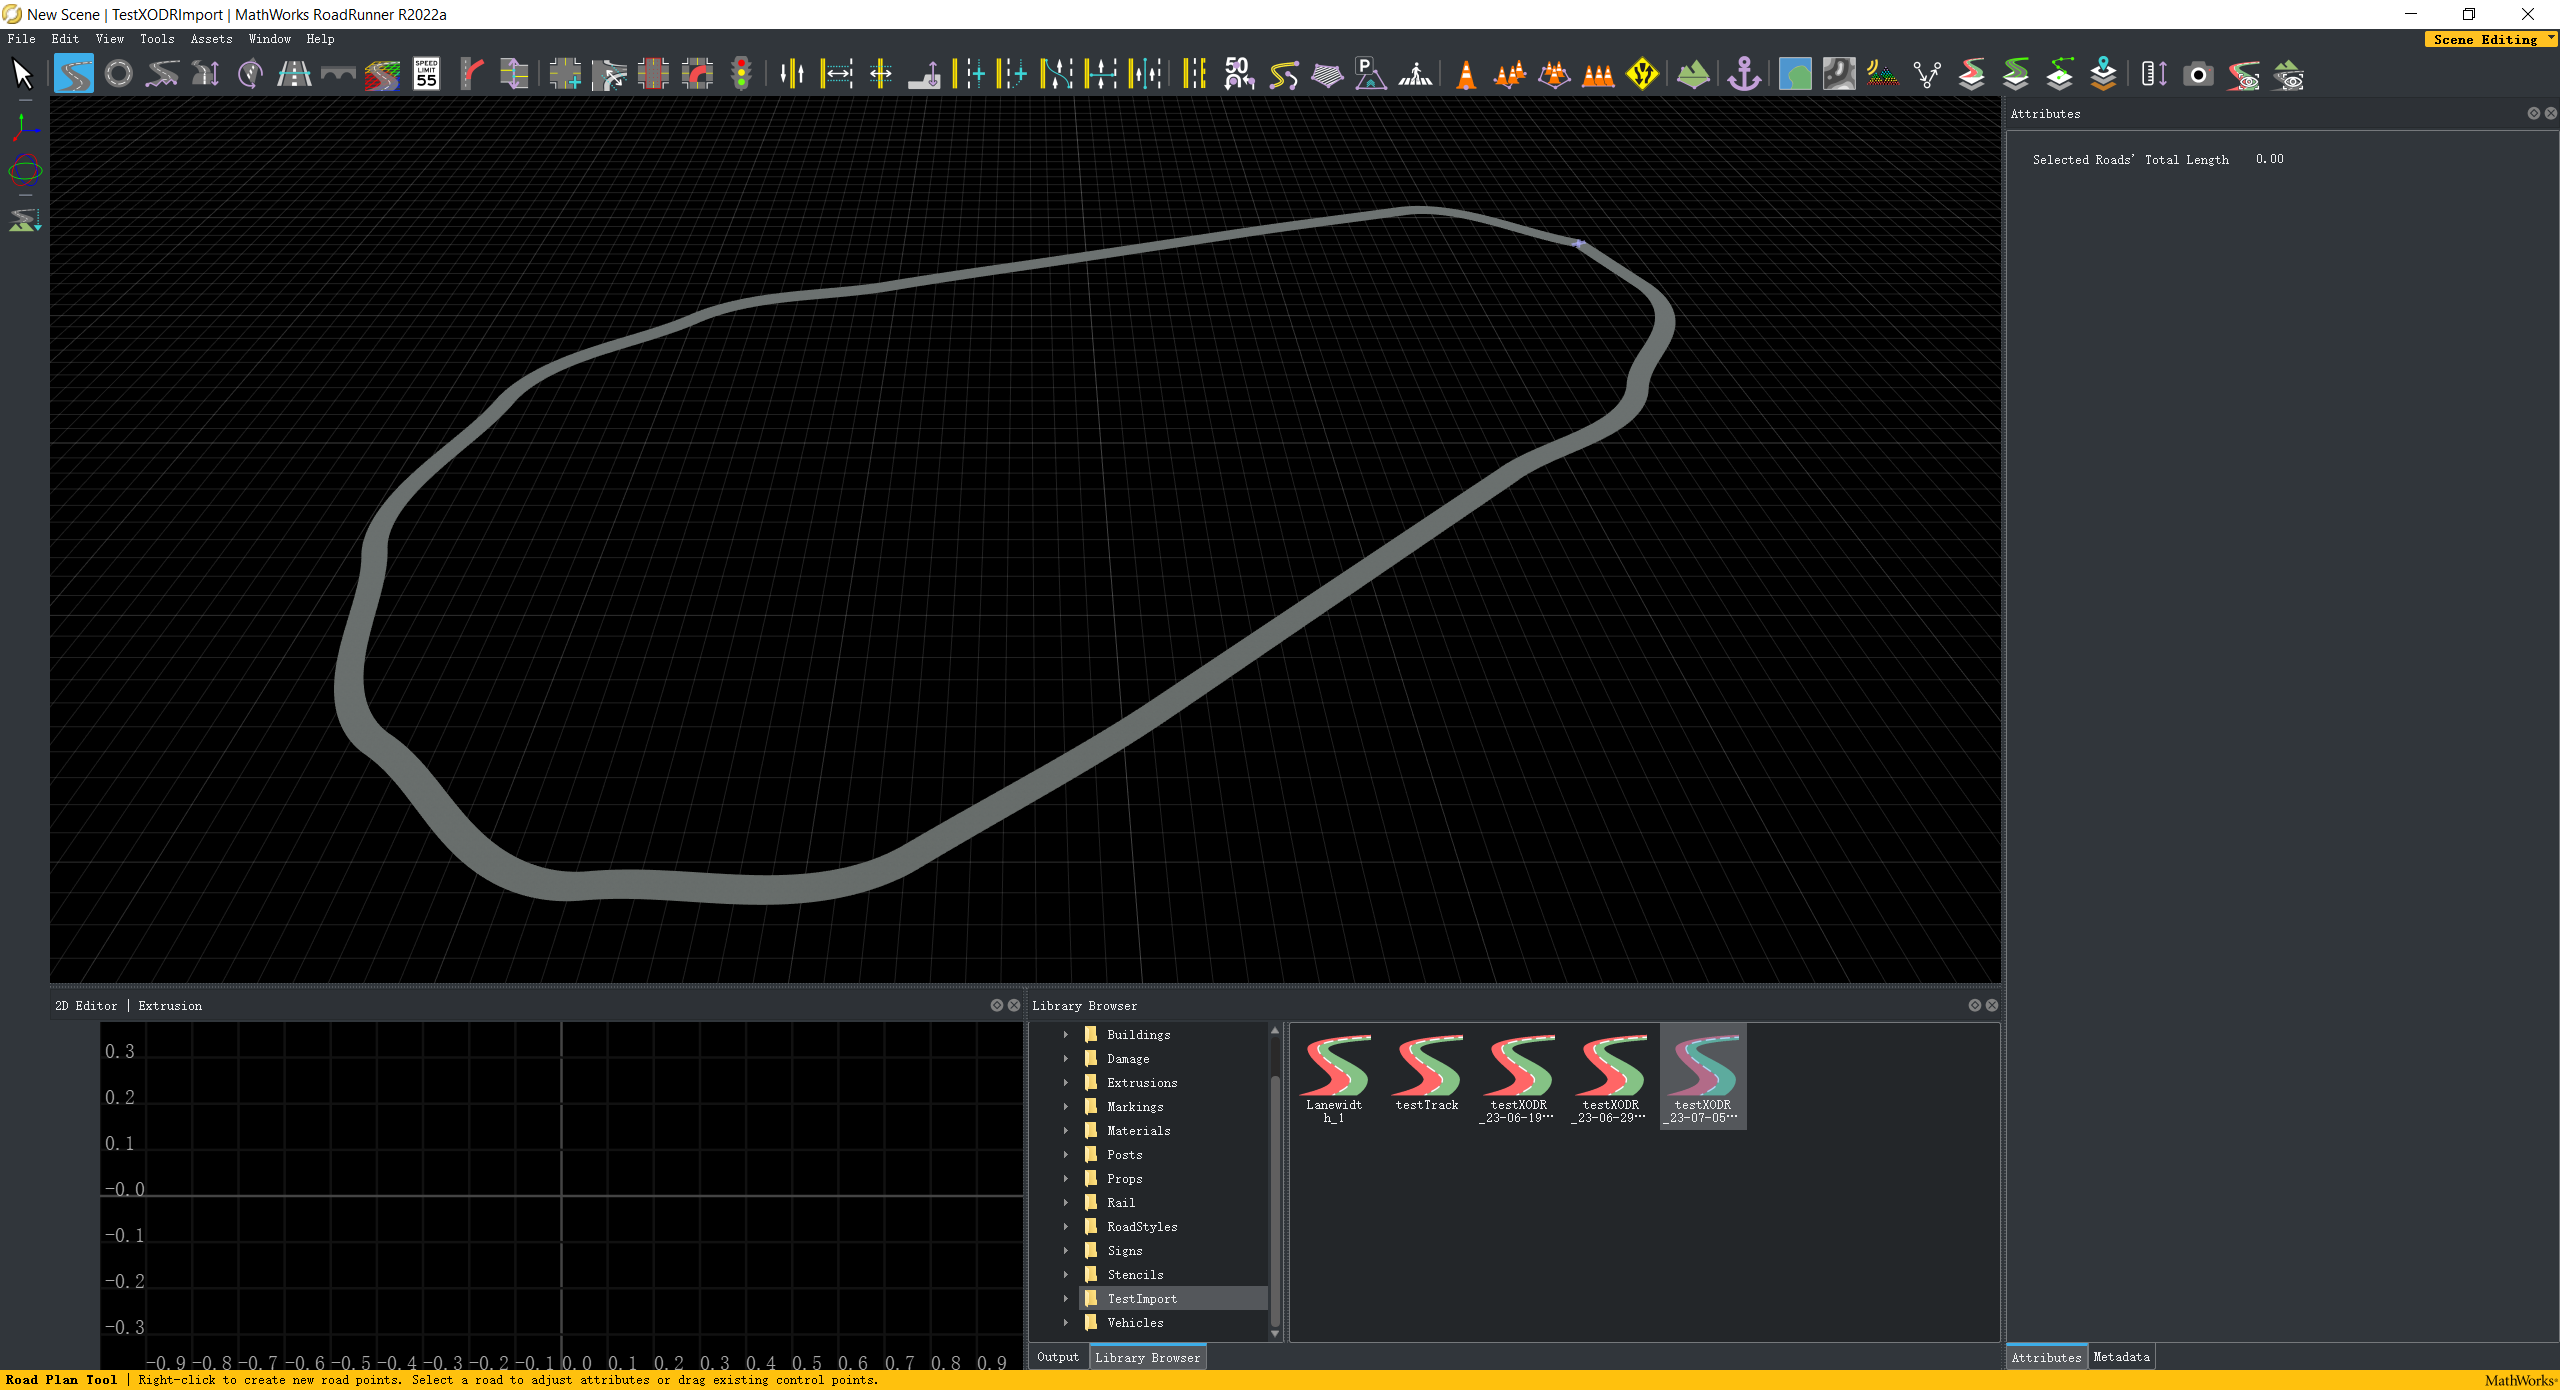Click the road elevation icon in left sidebar

point(24,219)
